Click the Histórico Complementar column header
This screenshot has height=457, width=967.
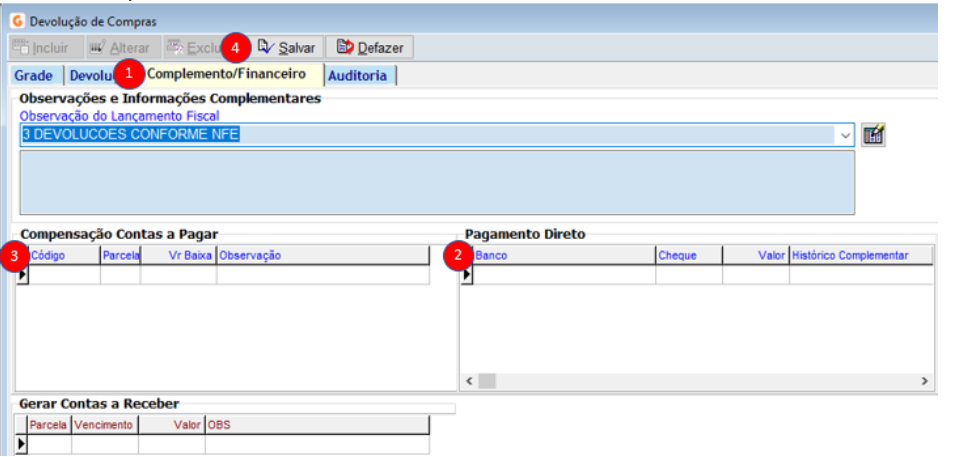pos(861,255)
